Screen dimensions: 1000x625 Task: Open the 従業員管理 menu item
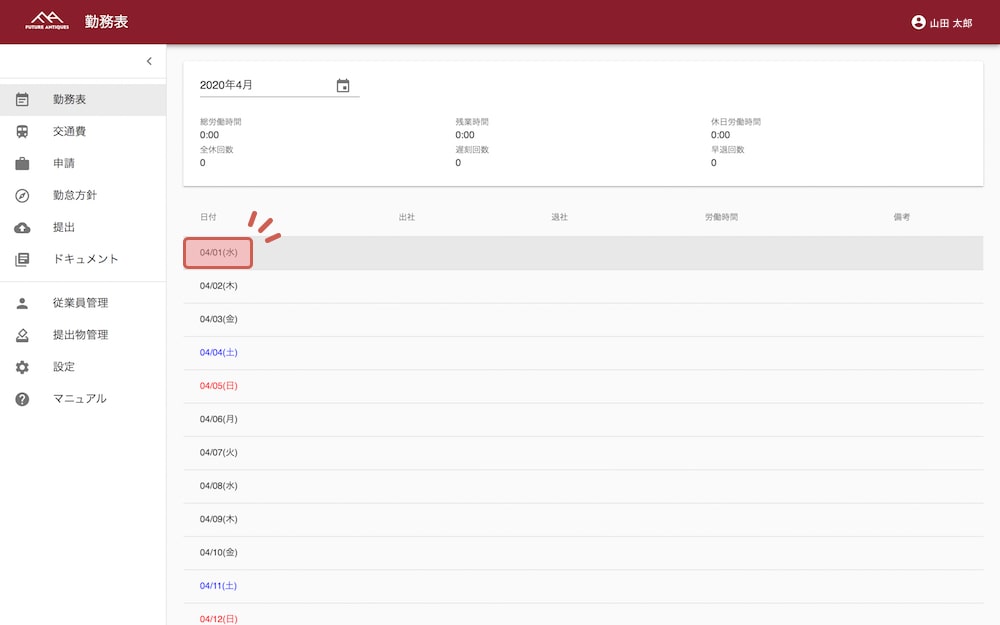(x=80, y=303)
